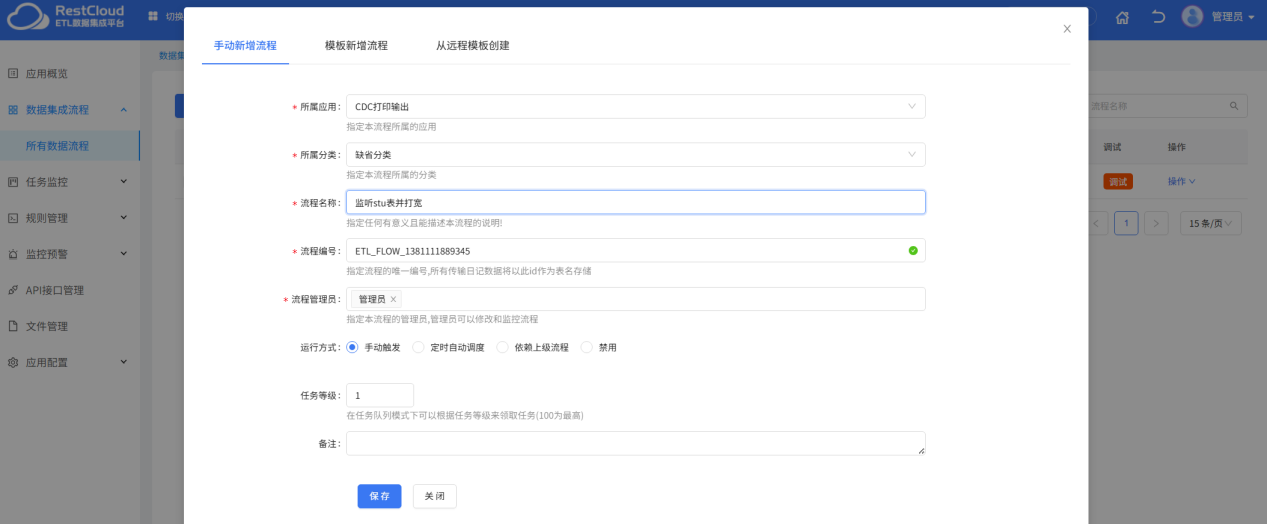Click the 文件管理 file icon
The image size is (1267, 524).
tap(14, 326)
